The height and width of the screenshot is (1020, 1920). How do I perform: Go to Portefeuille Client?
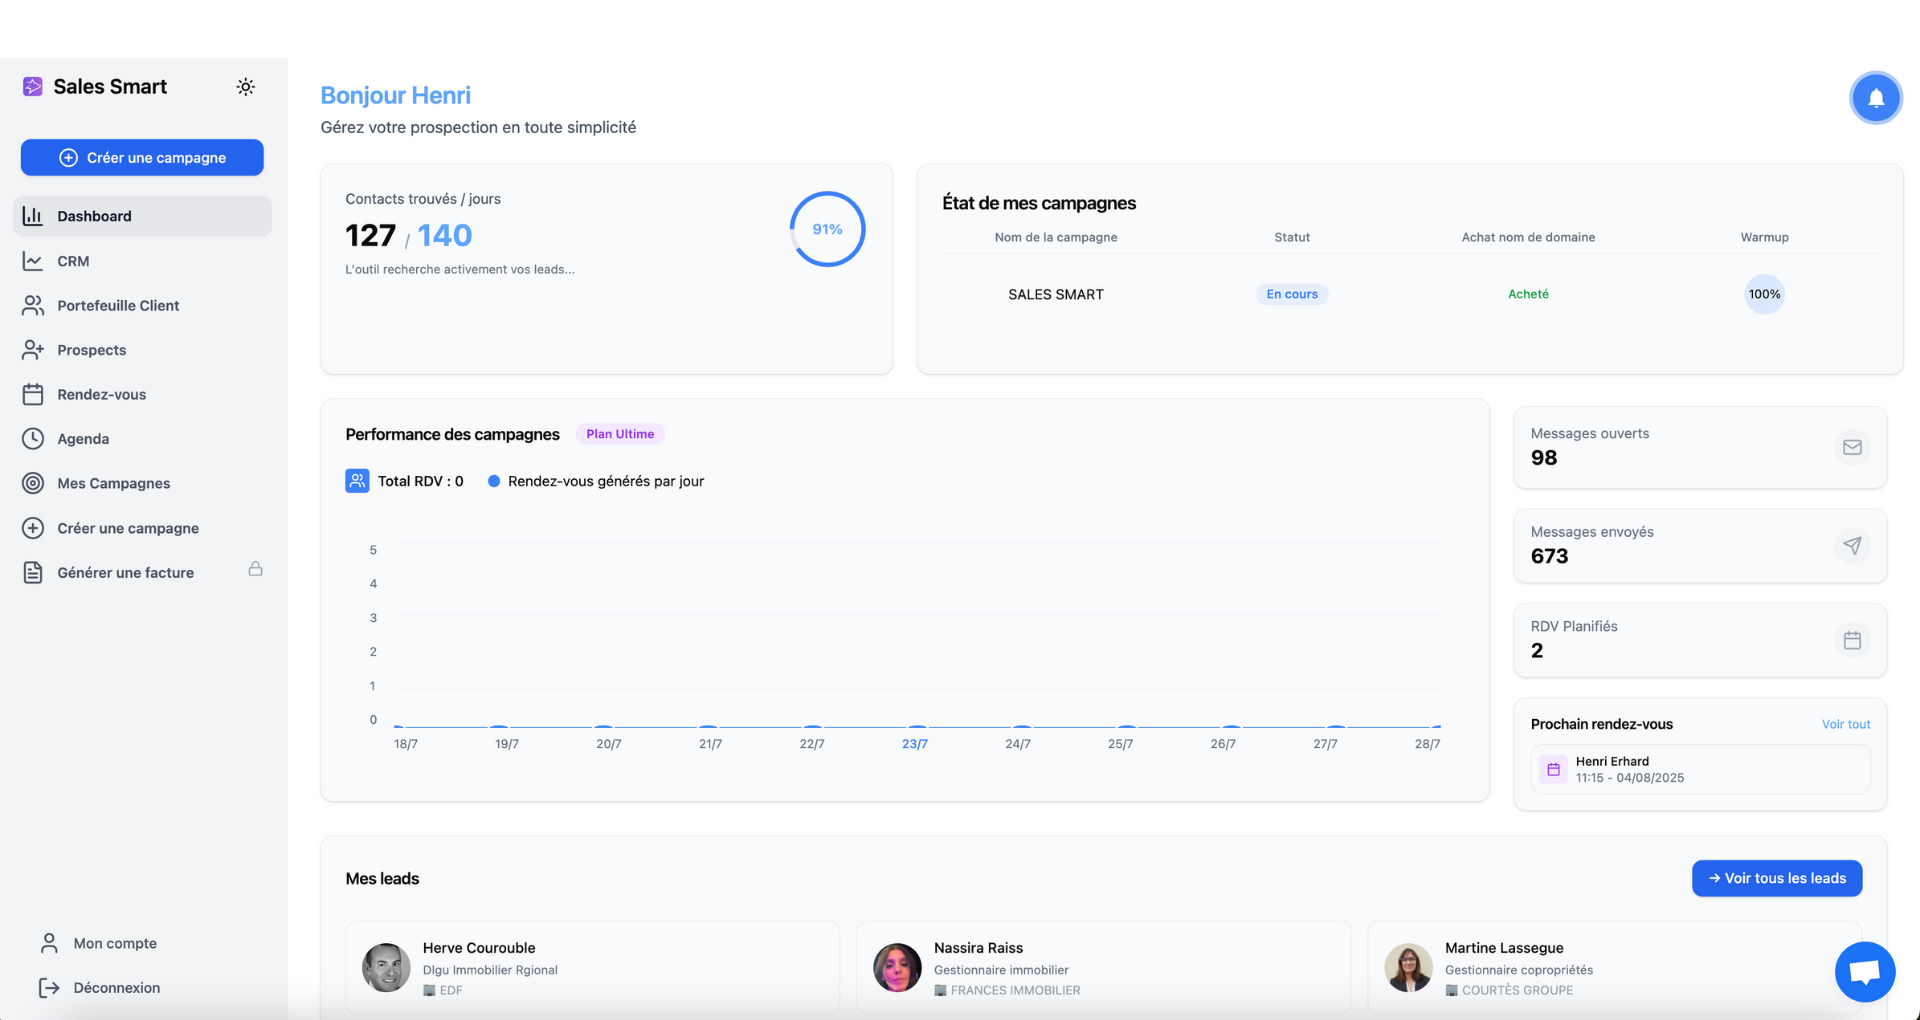tap(142, 305)
